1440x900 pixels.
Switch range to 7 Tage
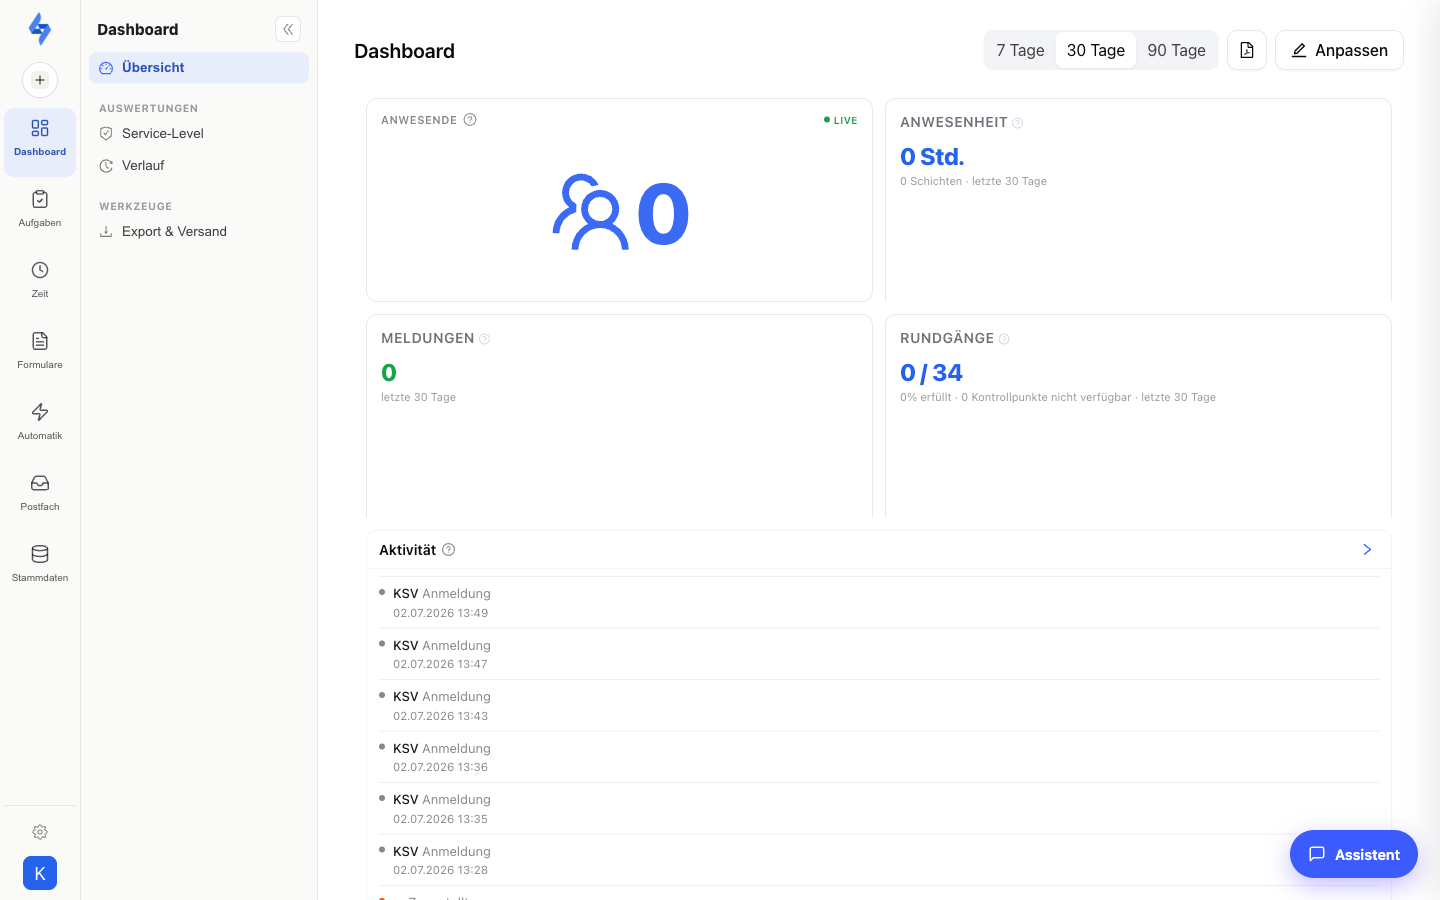click(x=1020, y=50)
